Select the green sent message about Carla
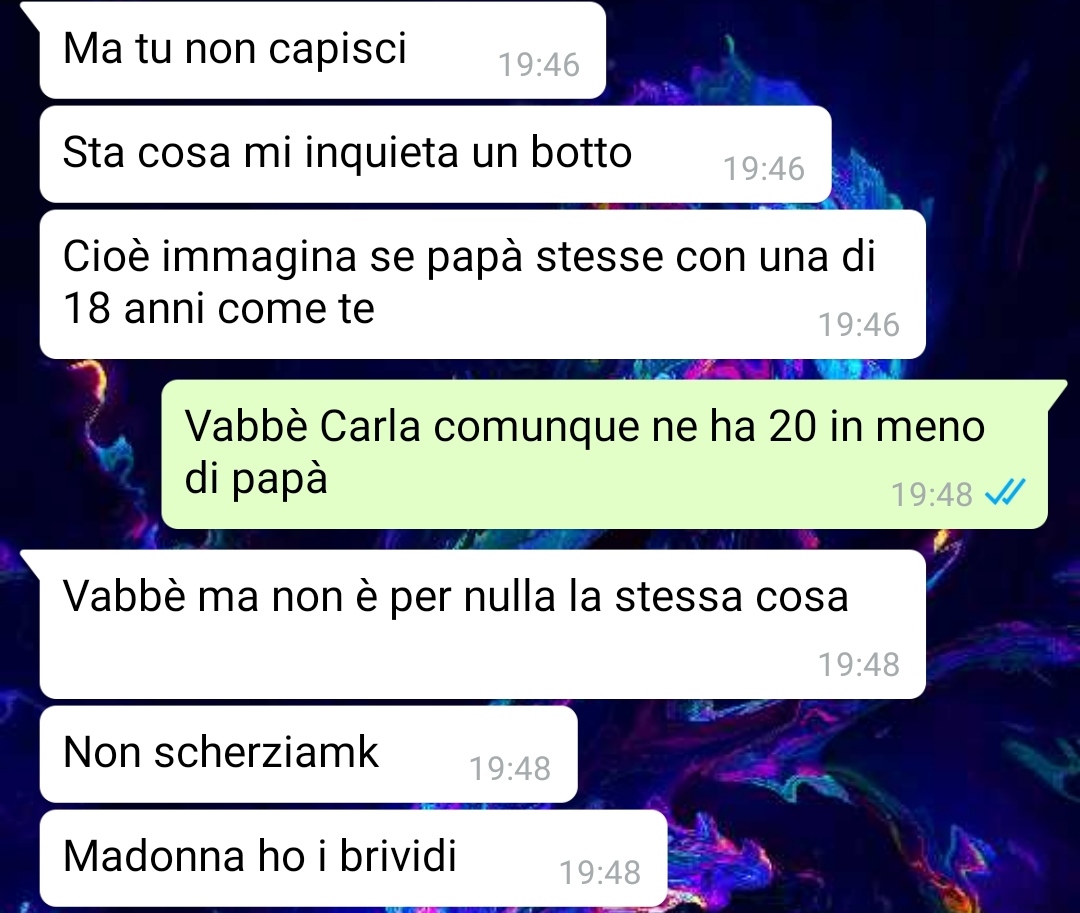This screenshot has height=913, width=1080. [x=605, y=454]
